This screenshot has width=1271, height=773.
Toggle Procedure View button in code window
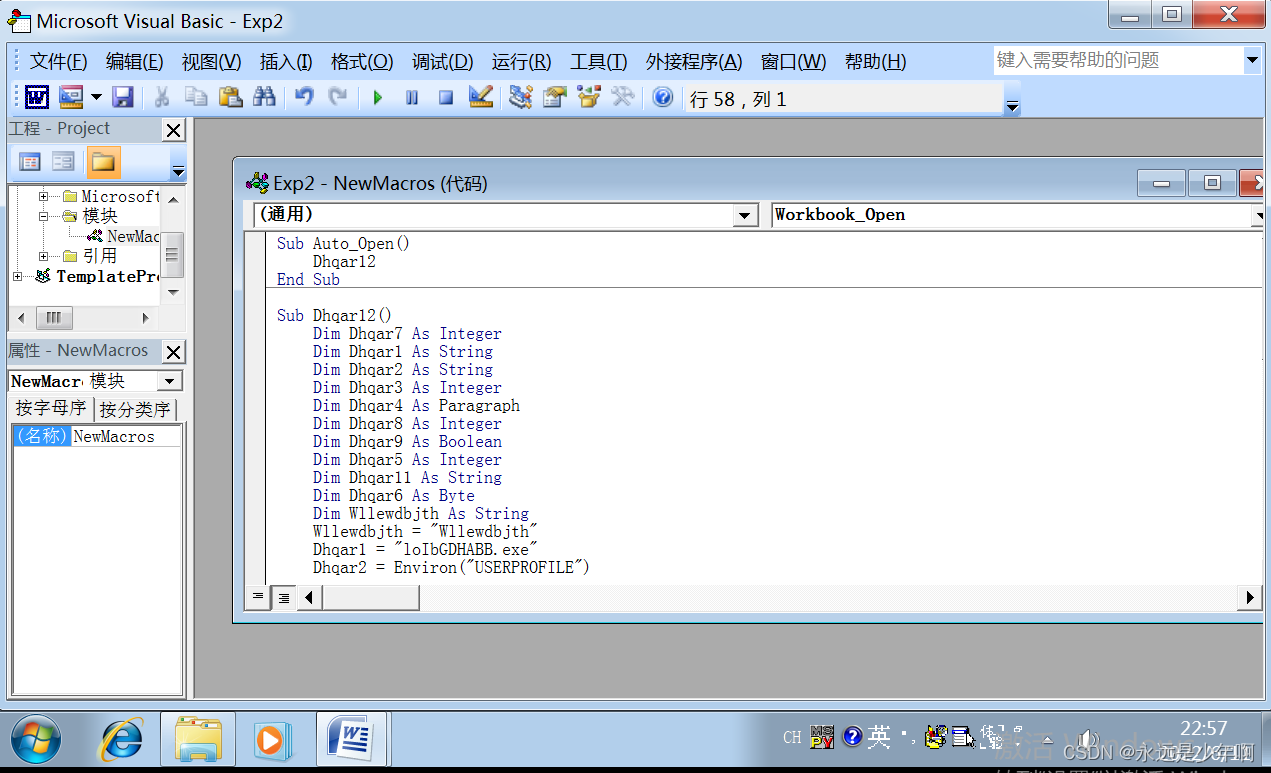(x=258, y=597)
